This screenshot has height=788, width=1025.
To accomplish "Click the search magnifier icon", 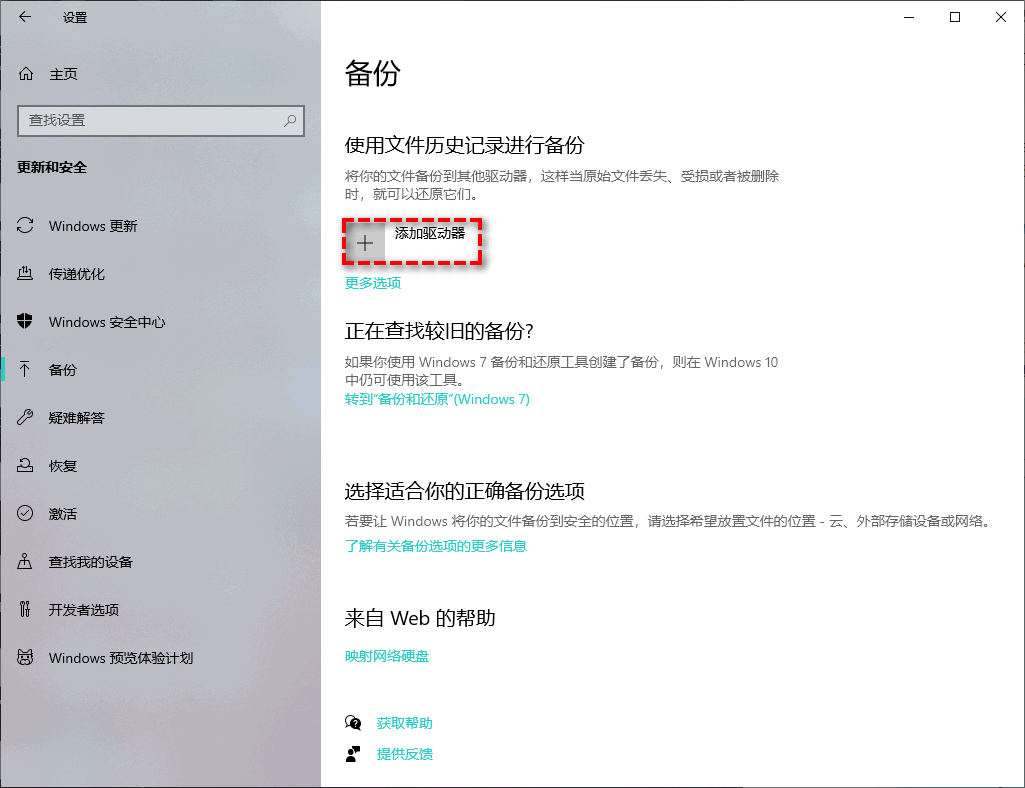I will (290, 120).
